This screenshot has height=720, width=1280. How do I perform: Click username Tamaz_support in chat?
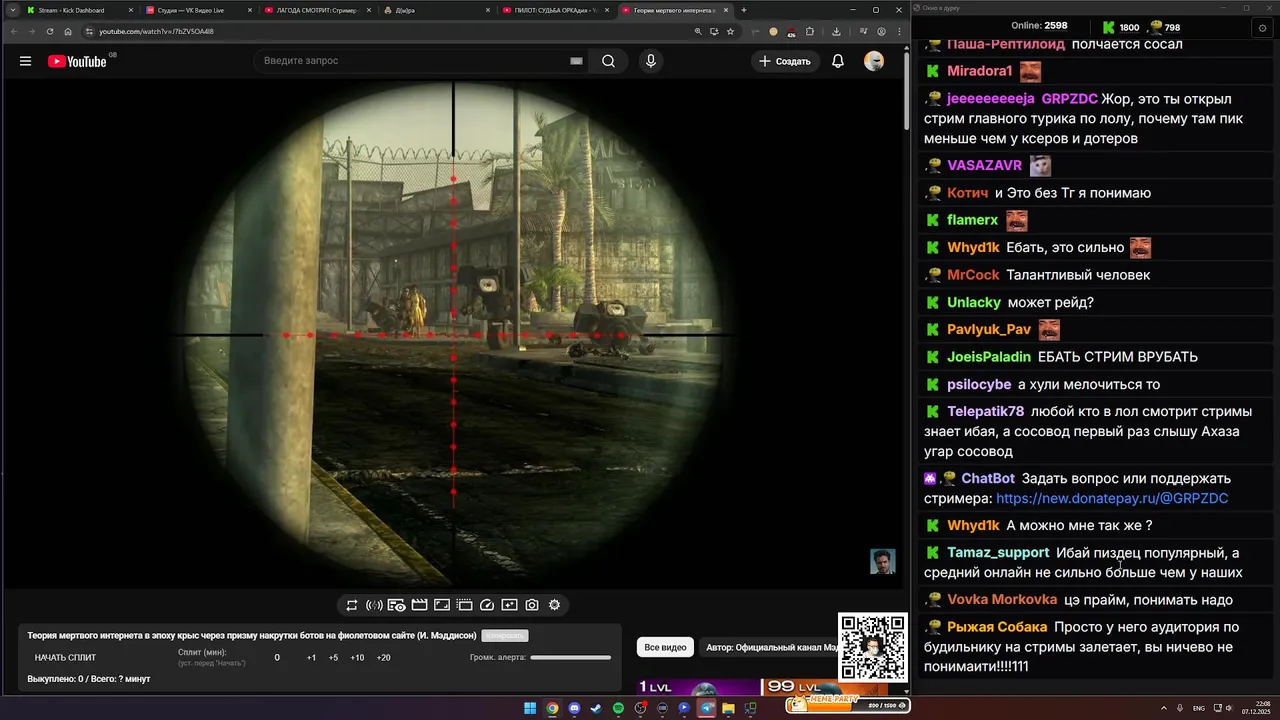click(998, 552)
